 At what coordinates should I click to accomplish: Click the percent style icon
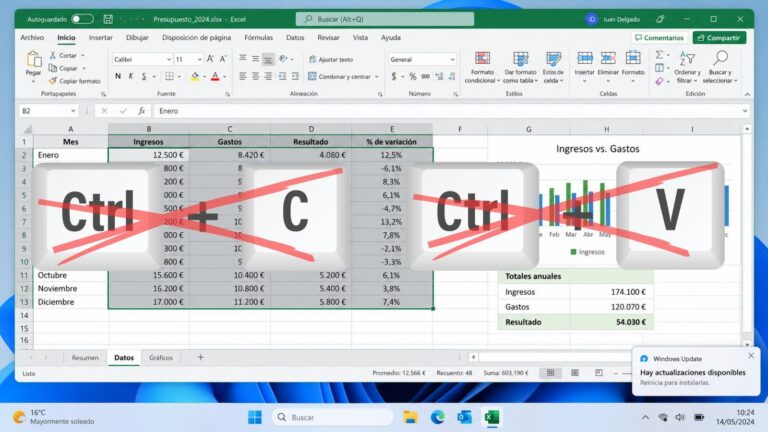[x=413, y=76]
